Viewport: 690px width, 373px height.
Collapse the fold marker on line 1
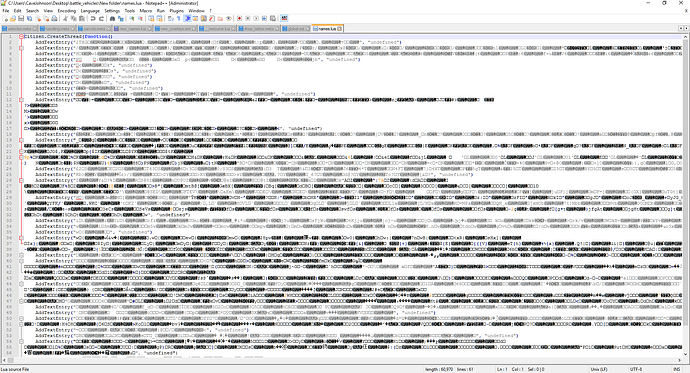[21, 37]
